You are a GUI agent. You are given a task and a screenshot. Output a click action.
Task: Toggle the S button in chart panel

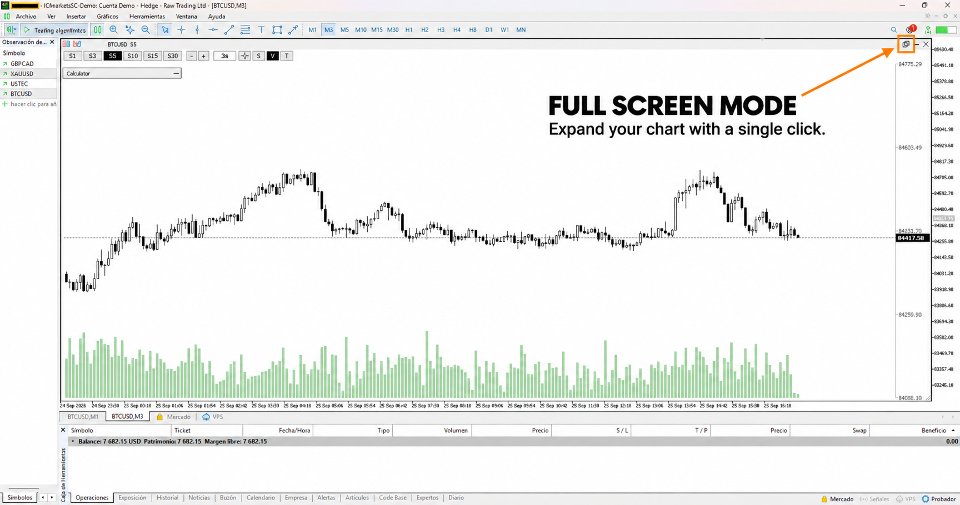click(258, 56)
